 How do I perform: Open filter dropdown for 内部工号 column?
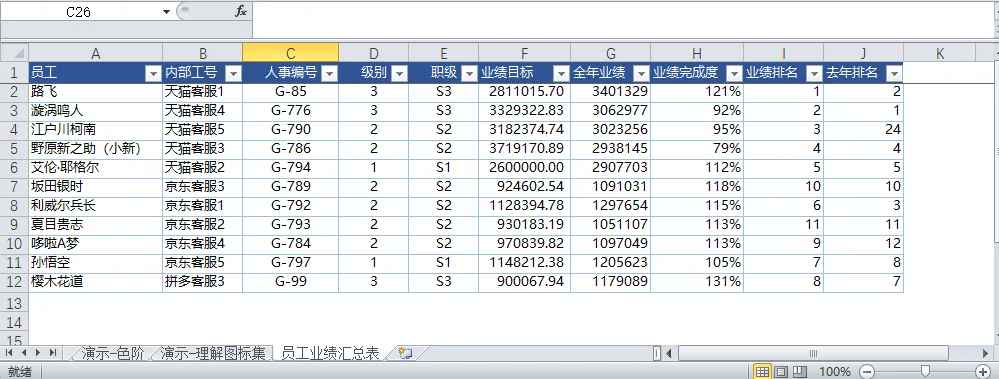(234, 73)
